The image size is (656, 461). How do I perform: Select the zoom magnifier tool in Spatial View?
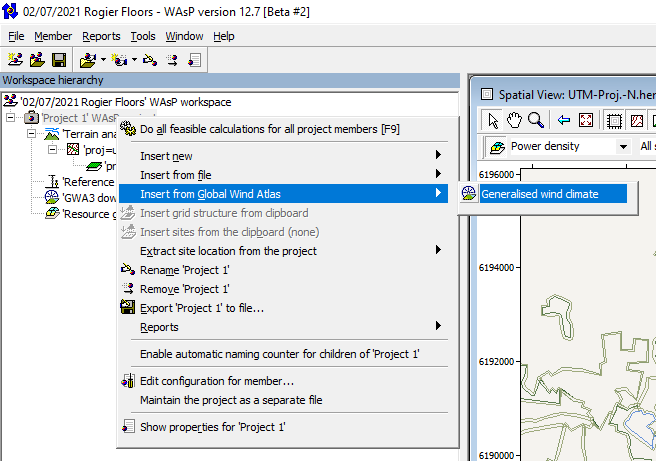(x=536, y=120)
